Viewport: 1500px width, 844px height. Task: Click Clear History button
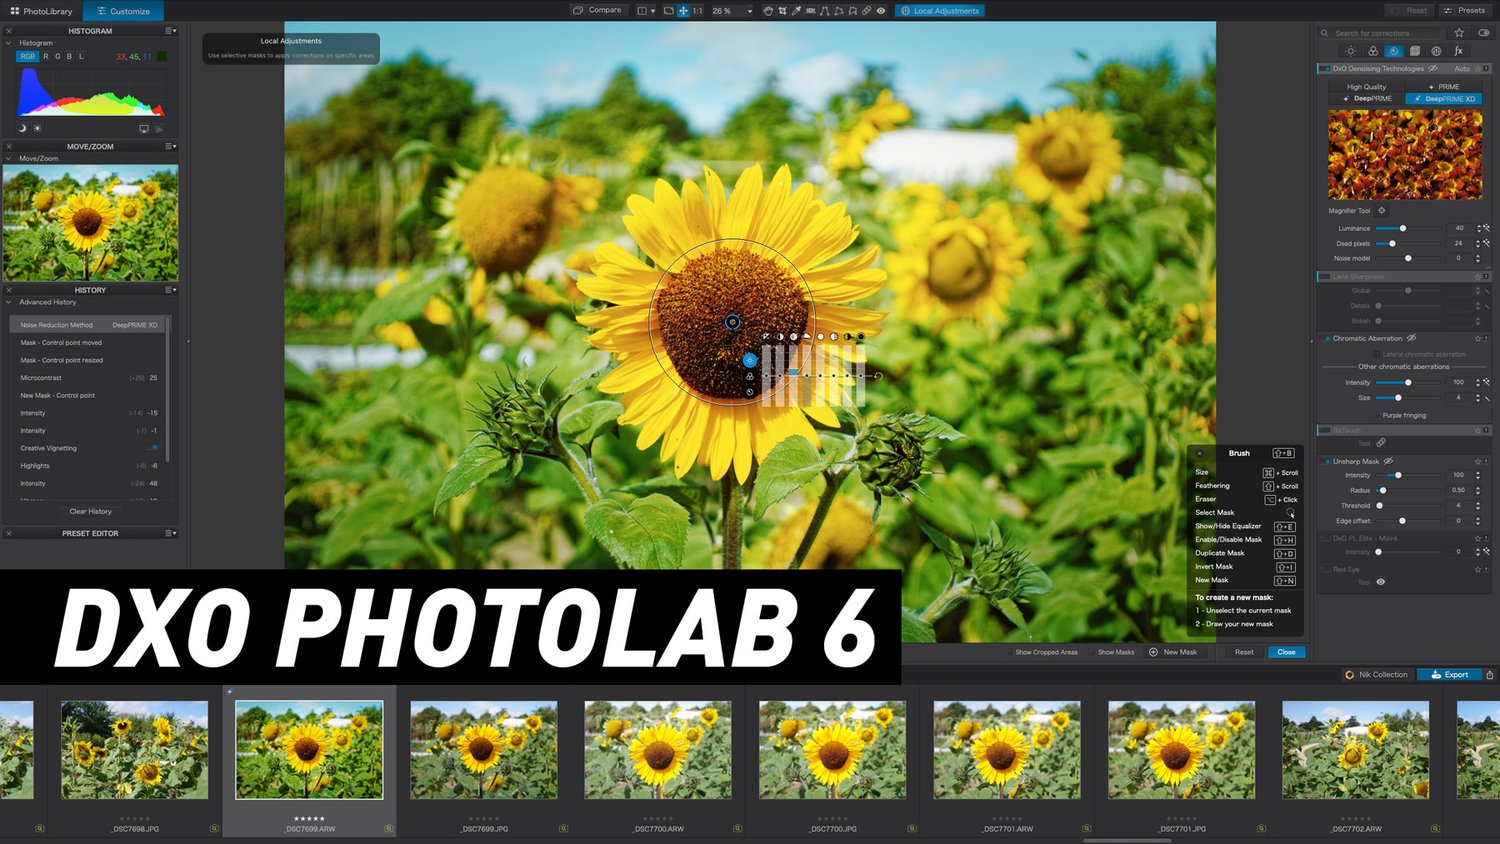click(90, 511)
